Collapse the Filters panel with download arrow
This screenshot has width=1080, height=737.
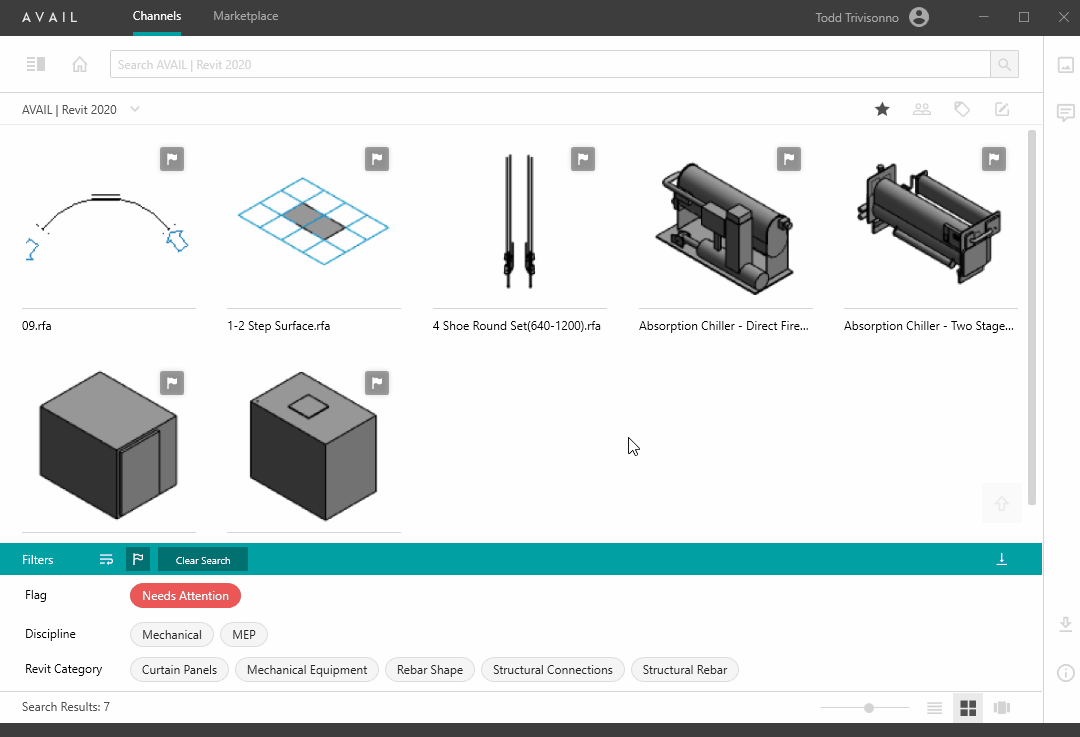[1001, 559]
